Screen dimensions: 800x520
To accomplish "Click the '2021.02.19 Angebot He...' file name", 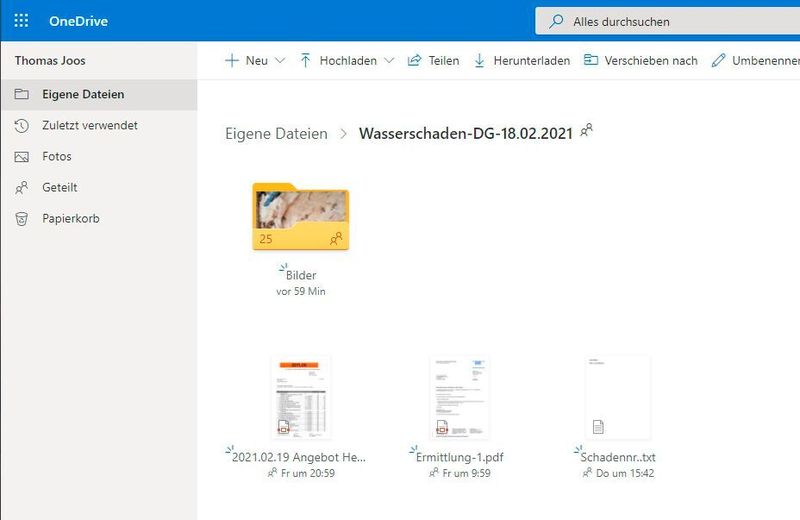I will tap(298, 457).
